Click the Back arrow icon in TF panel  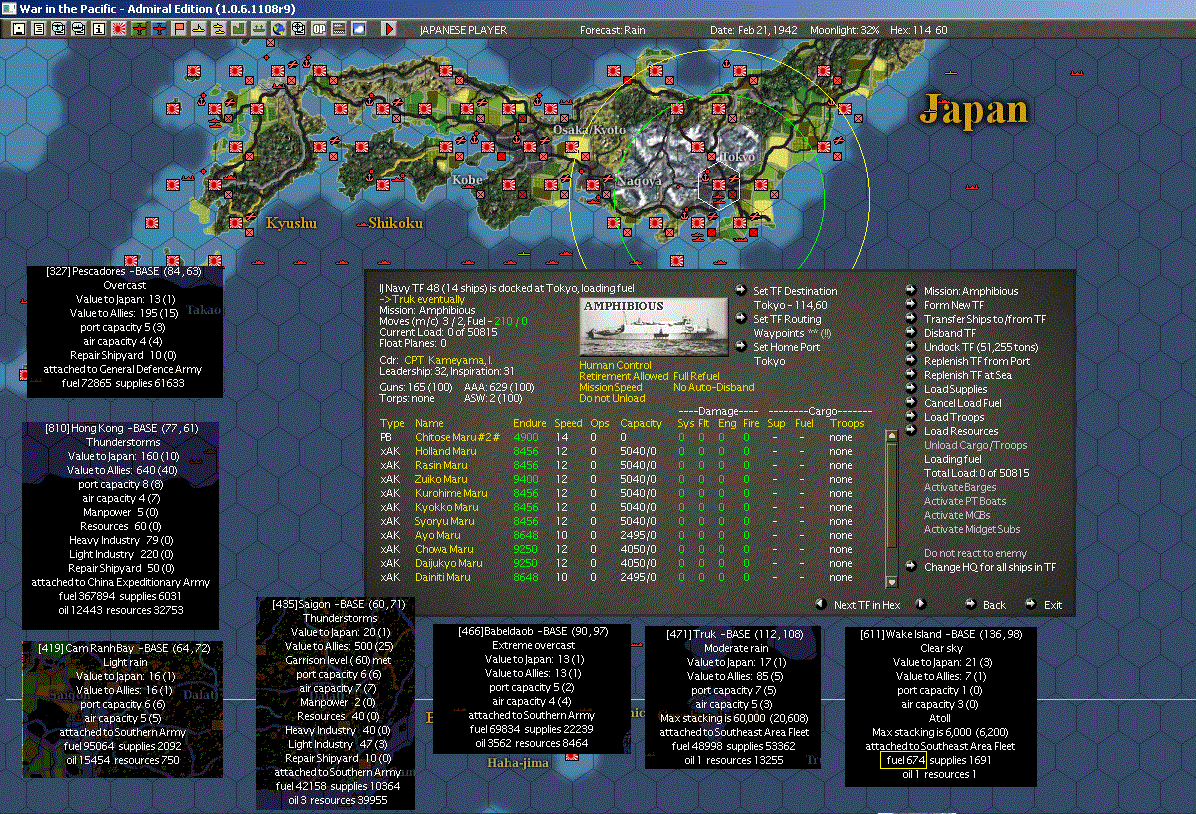970,603
